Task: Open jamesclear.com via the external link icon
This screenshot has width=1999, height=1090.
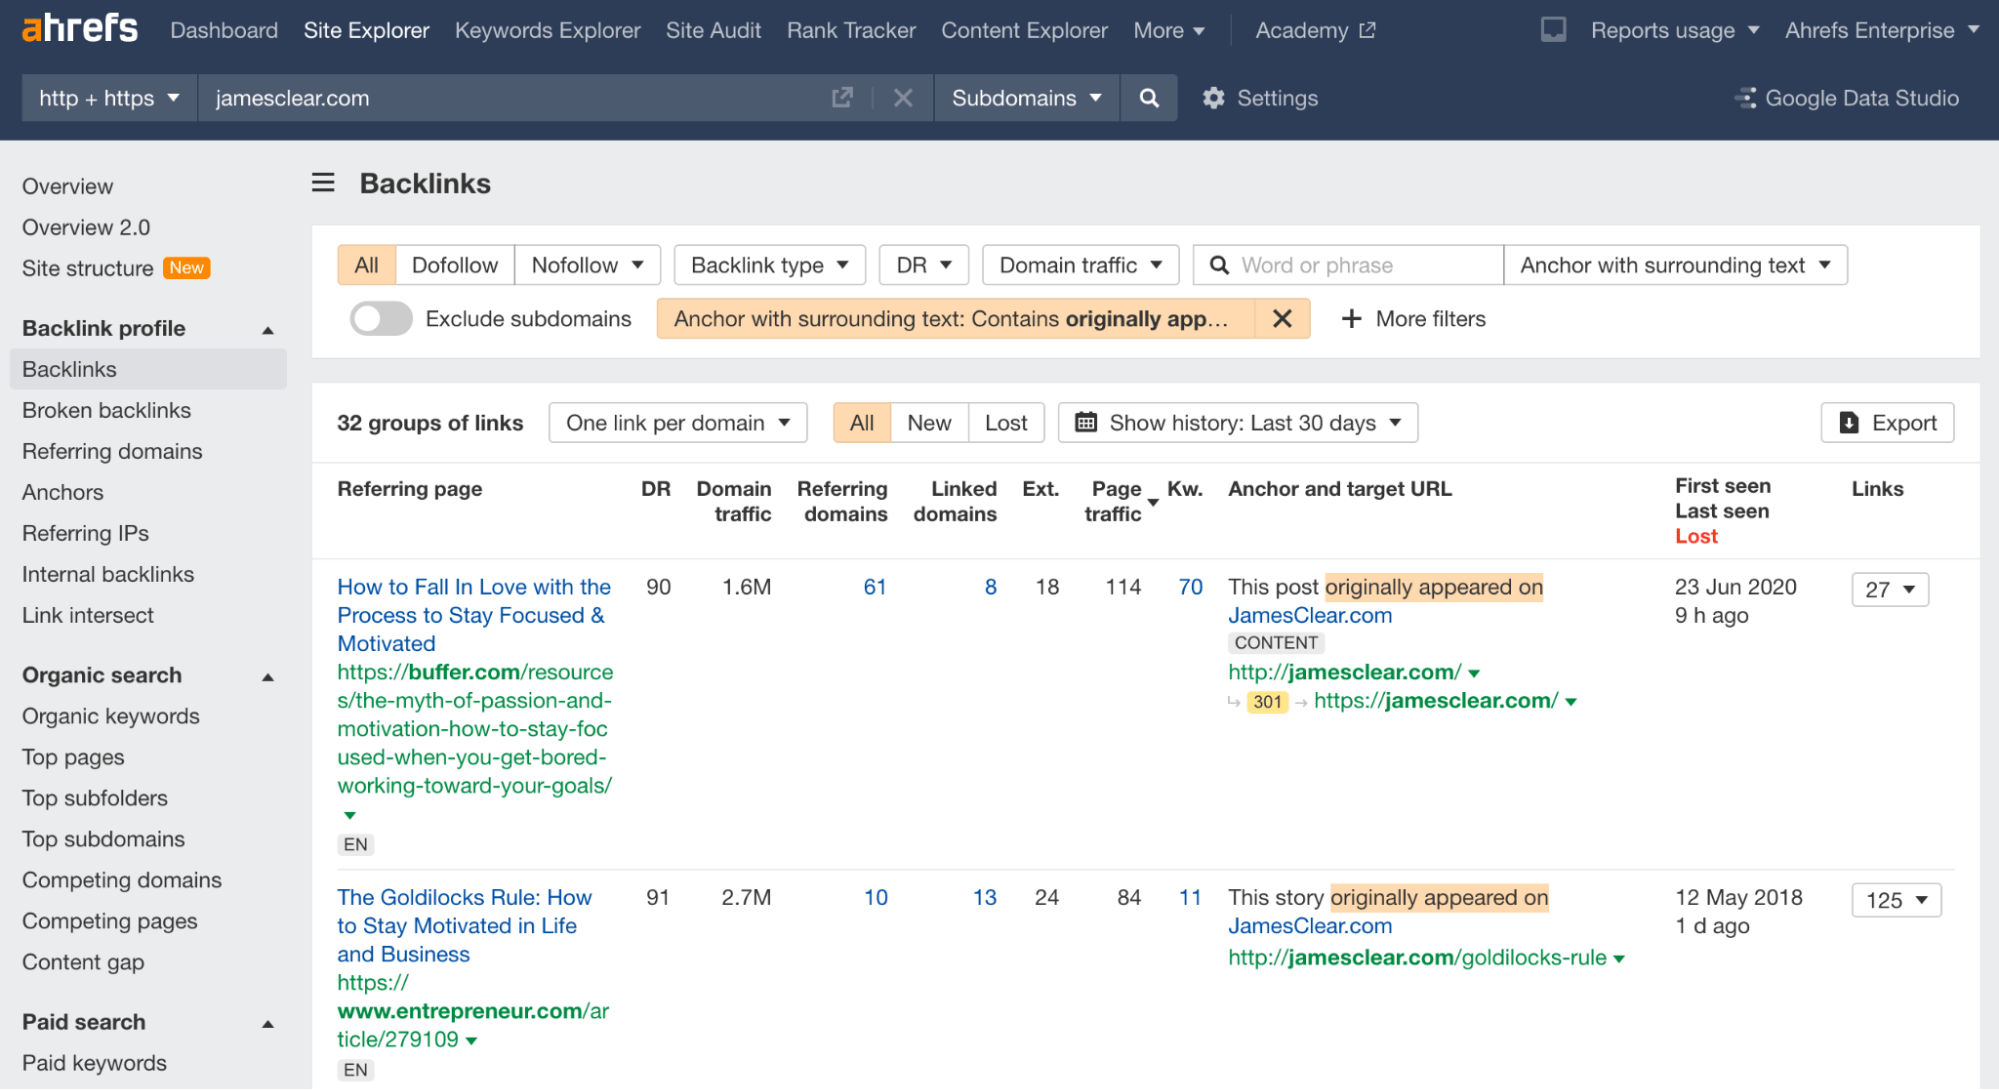Action: pos(842,97)
